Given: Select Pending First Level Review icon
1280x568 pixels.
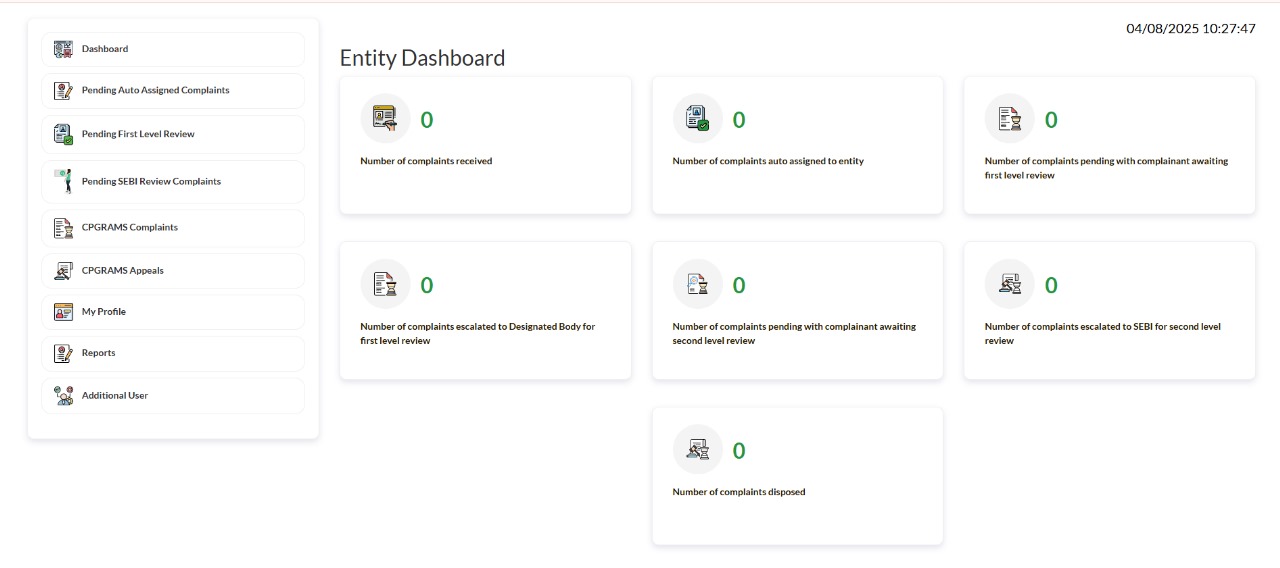Looking at the screenshot, I should 64,134.
